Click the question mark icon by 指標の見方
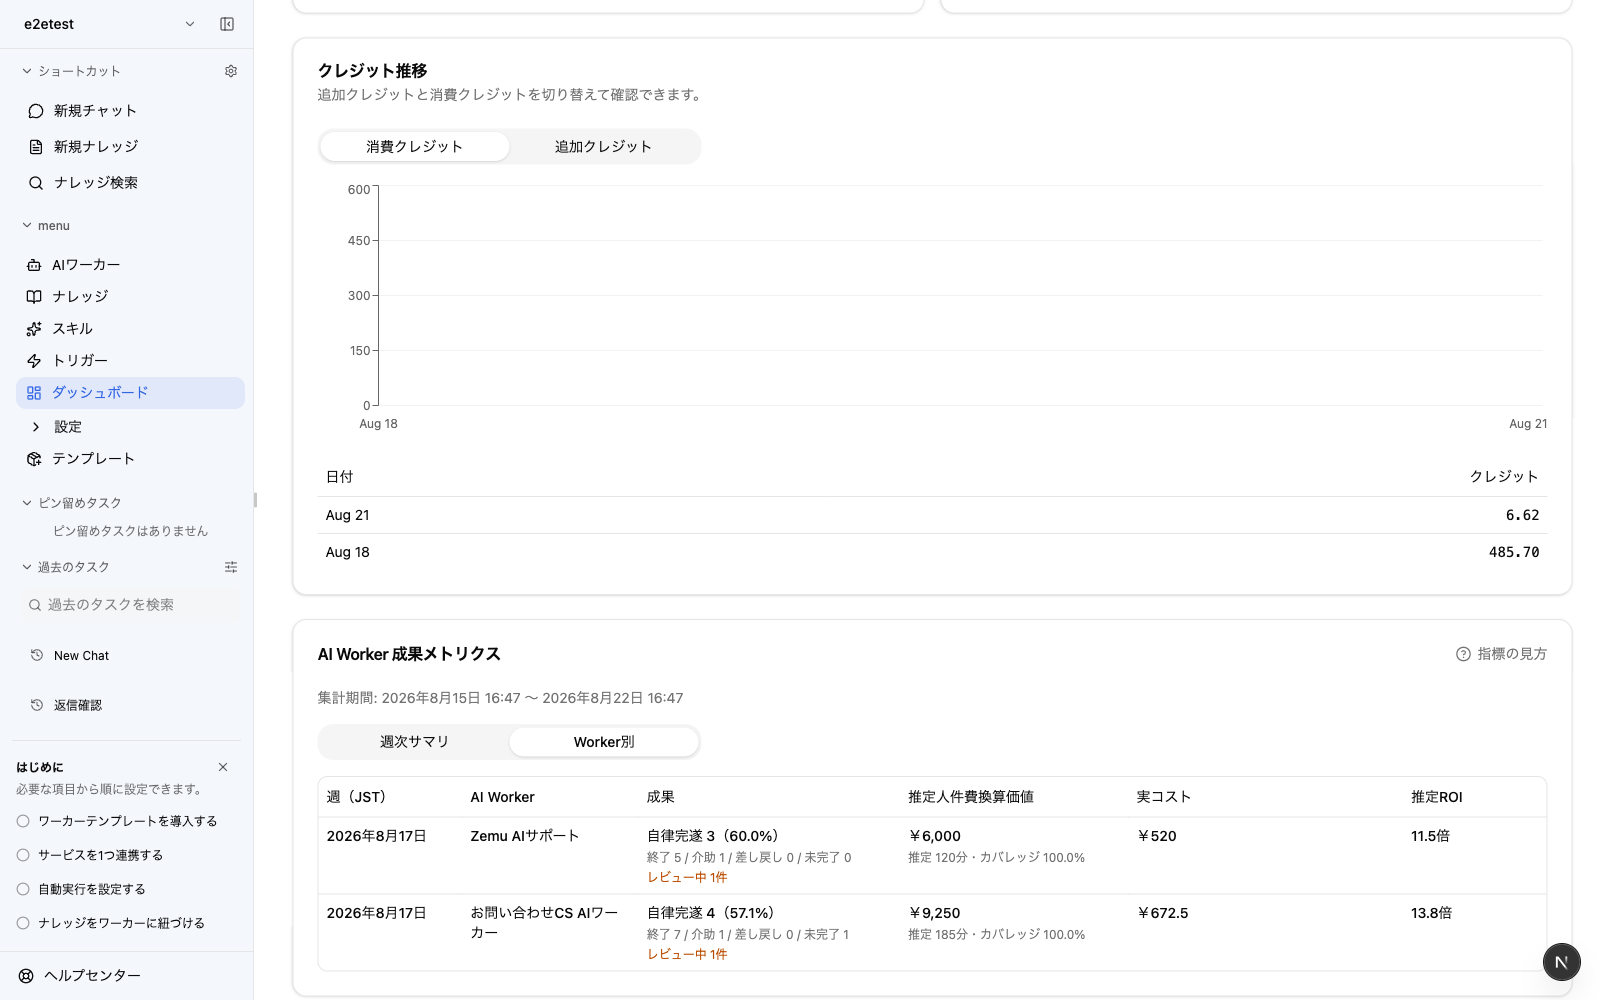The image size is (1600, 1000). [x=1463, y=654]
